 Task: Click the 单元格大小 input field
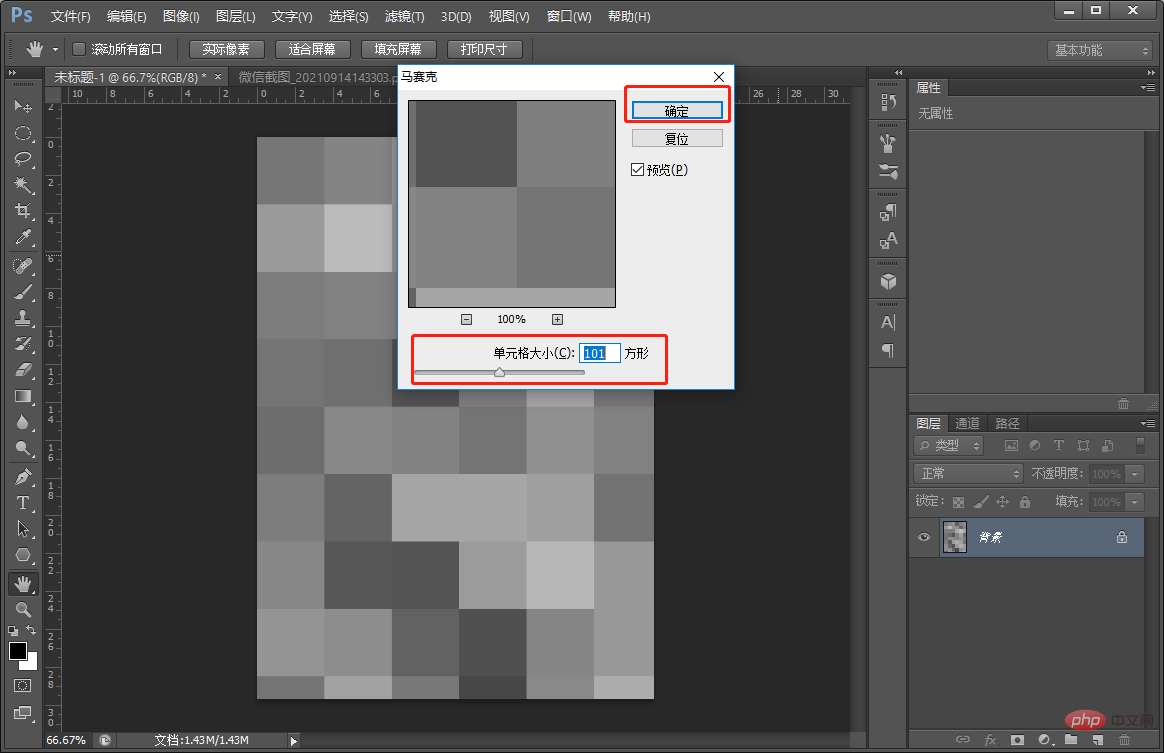(x=599, y=353)
